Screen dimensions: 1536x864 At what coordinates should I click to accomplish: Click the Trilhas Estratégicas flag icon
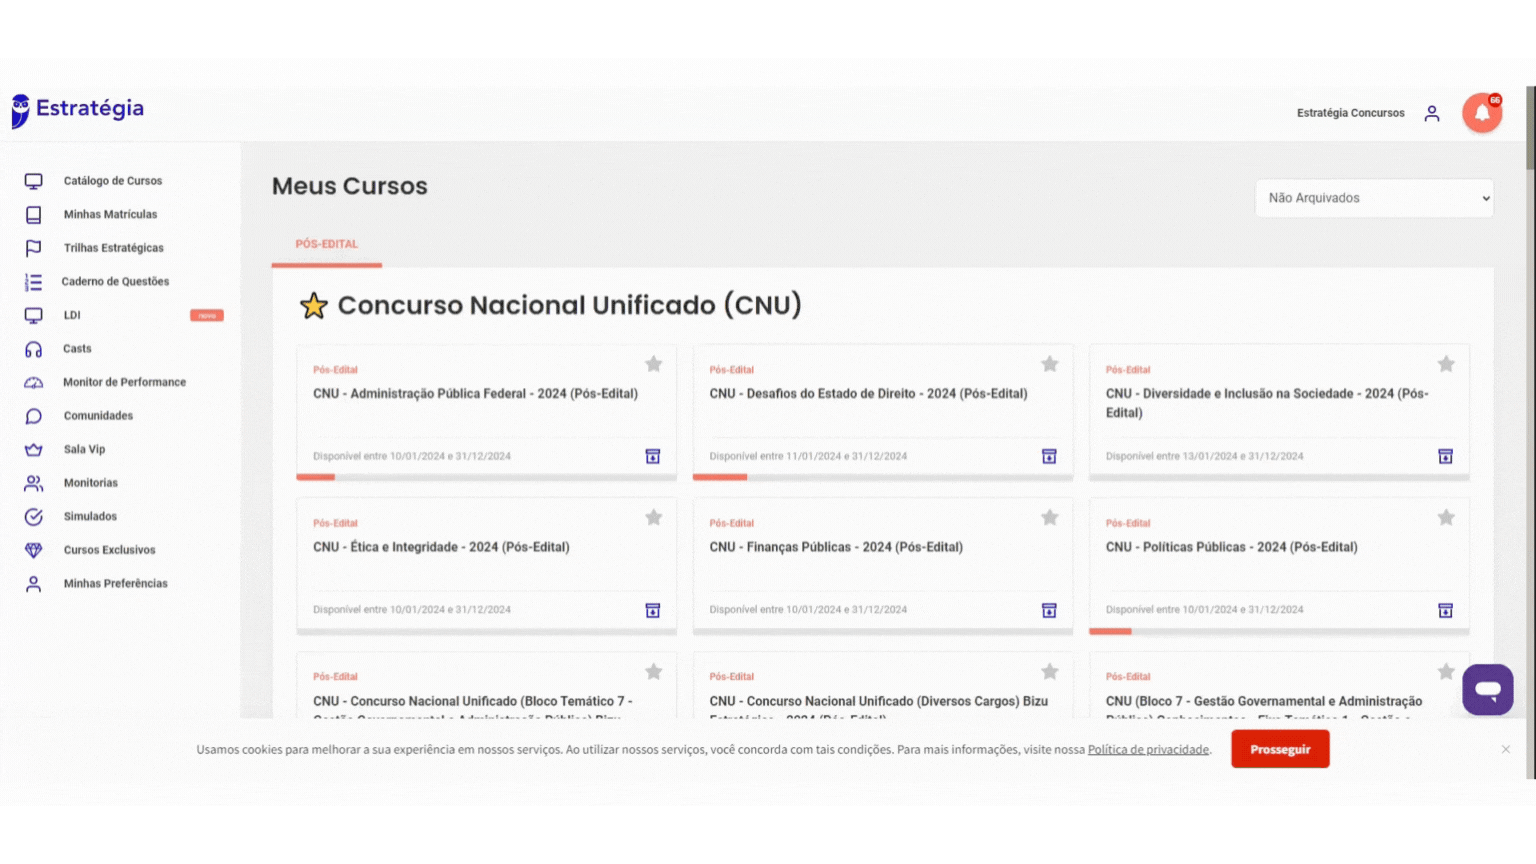pos(33,248)
